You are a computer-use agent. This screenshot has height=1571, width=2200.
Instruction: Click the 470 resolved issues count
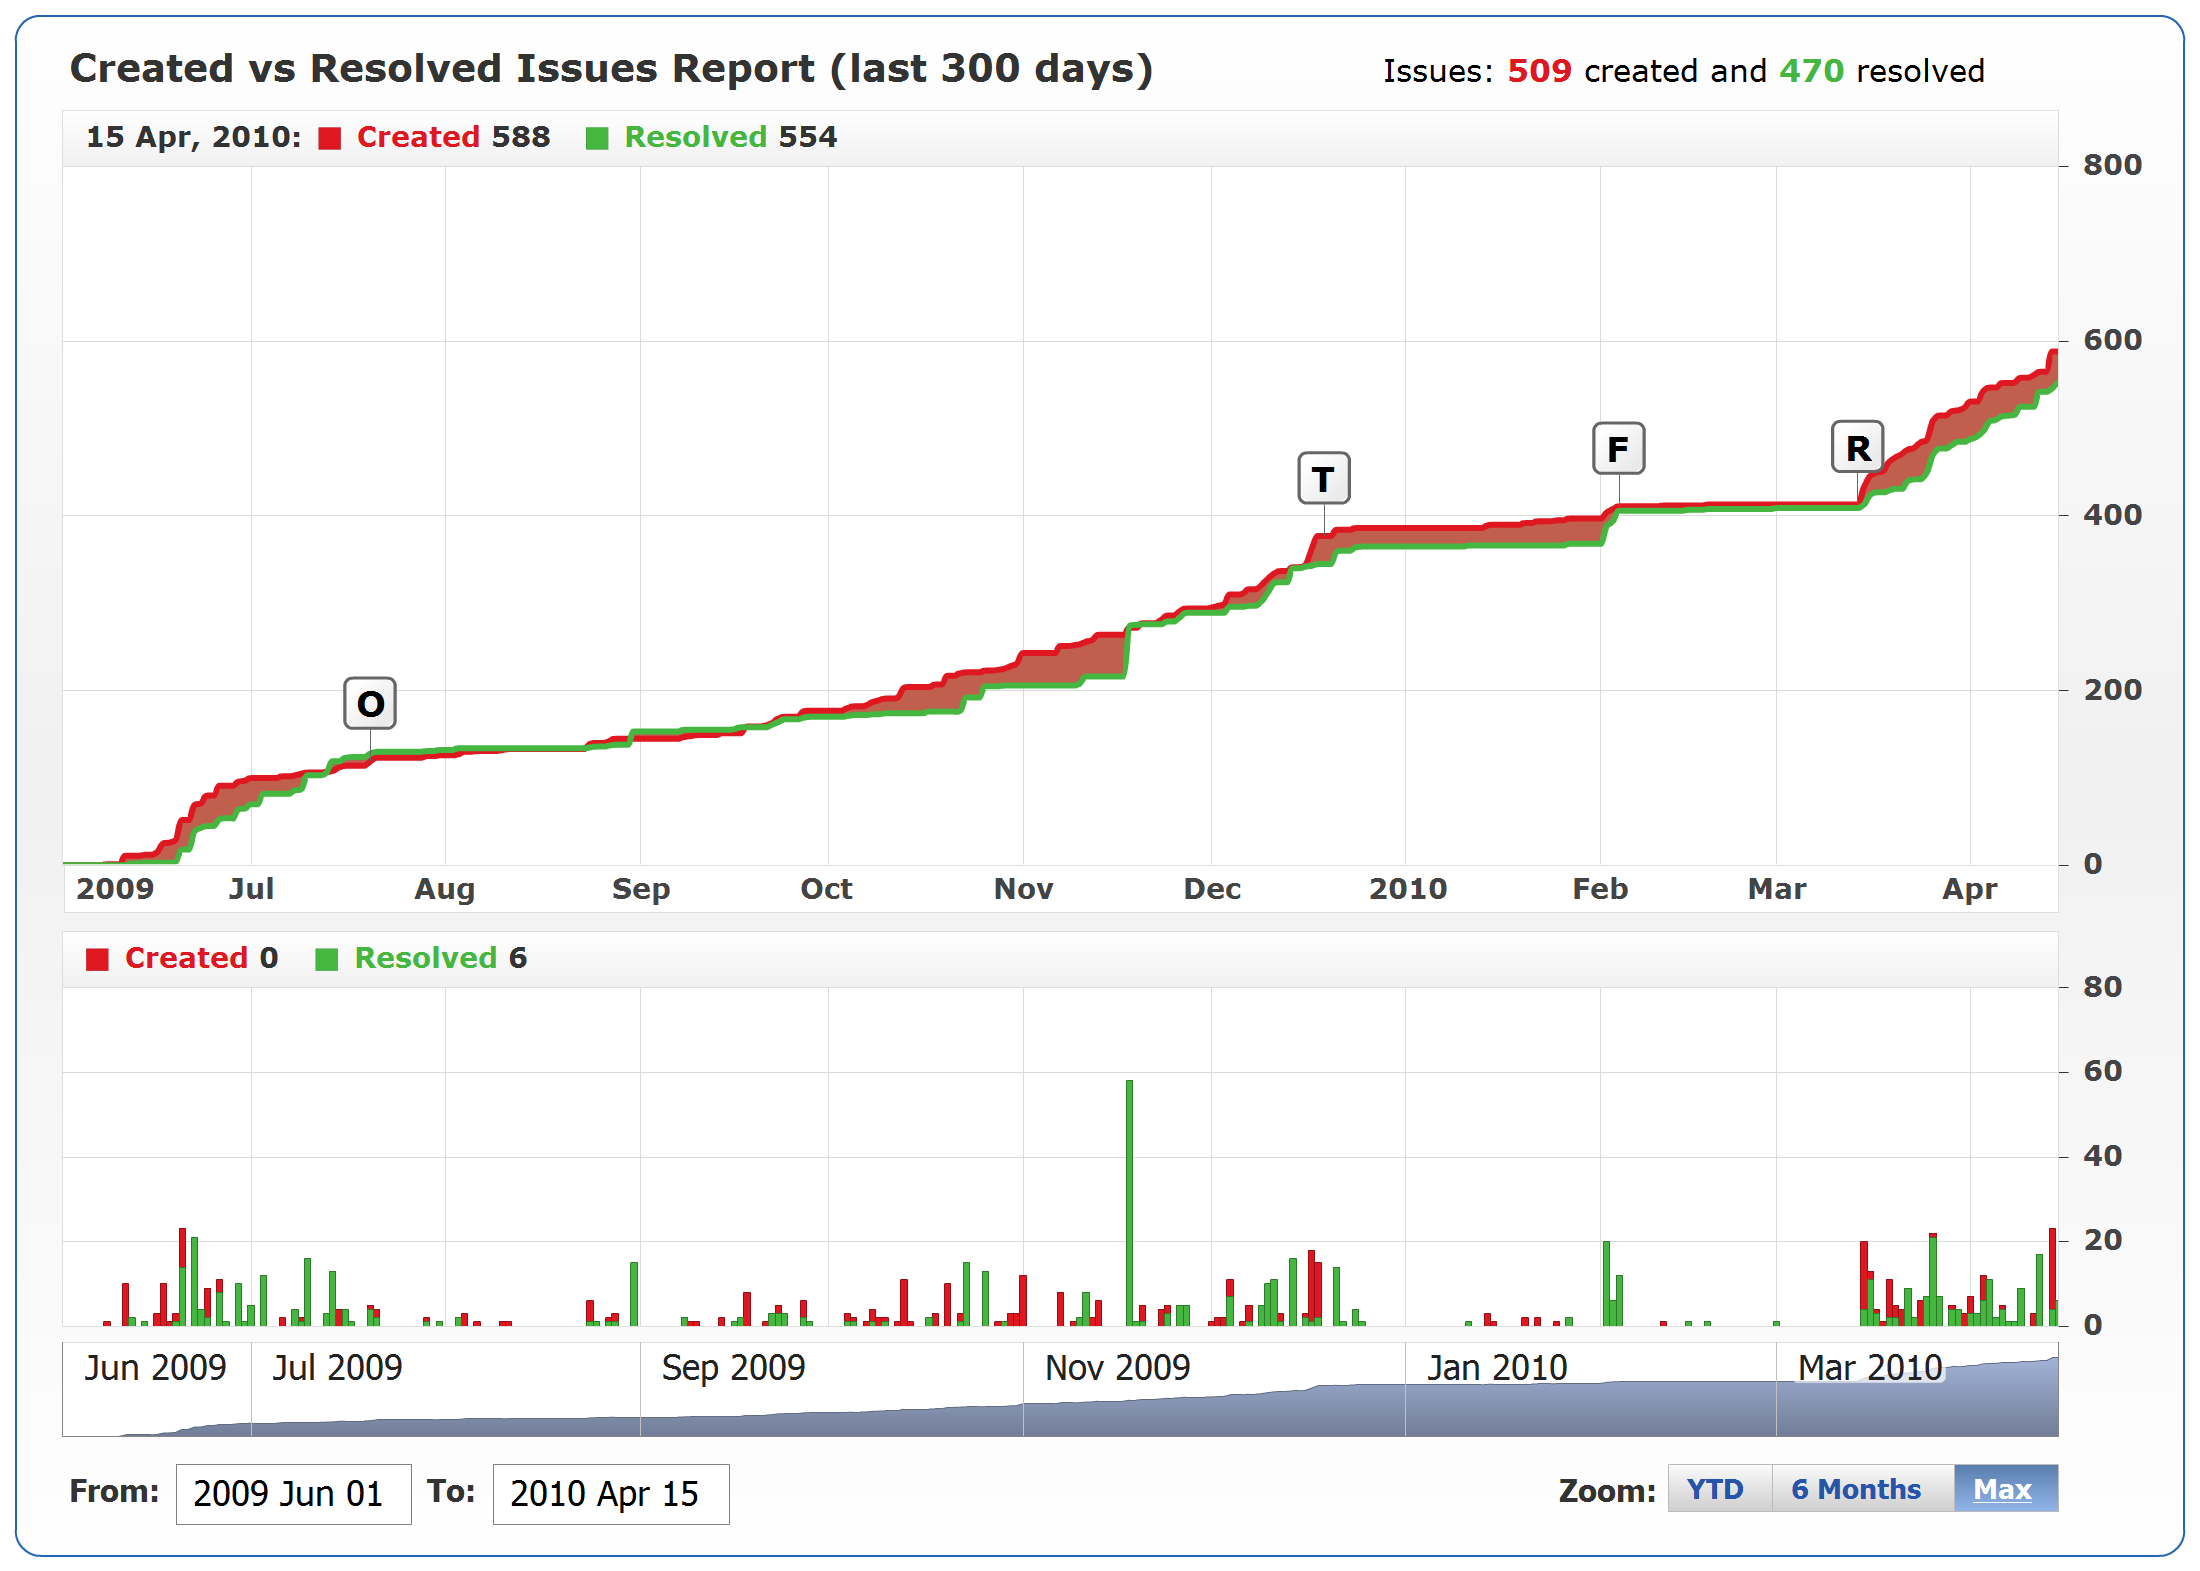pos(1811,71)
